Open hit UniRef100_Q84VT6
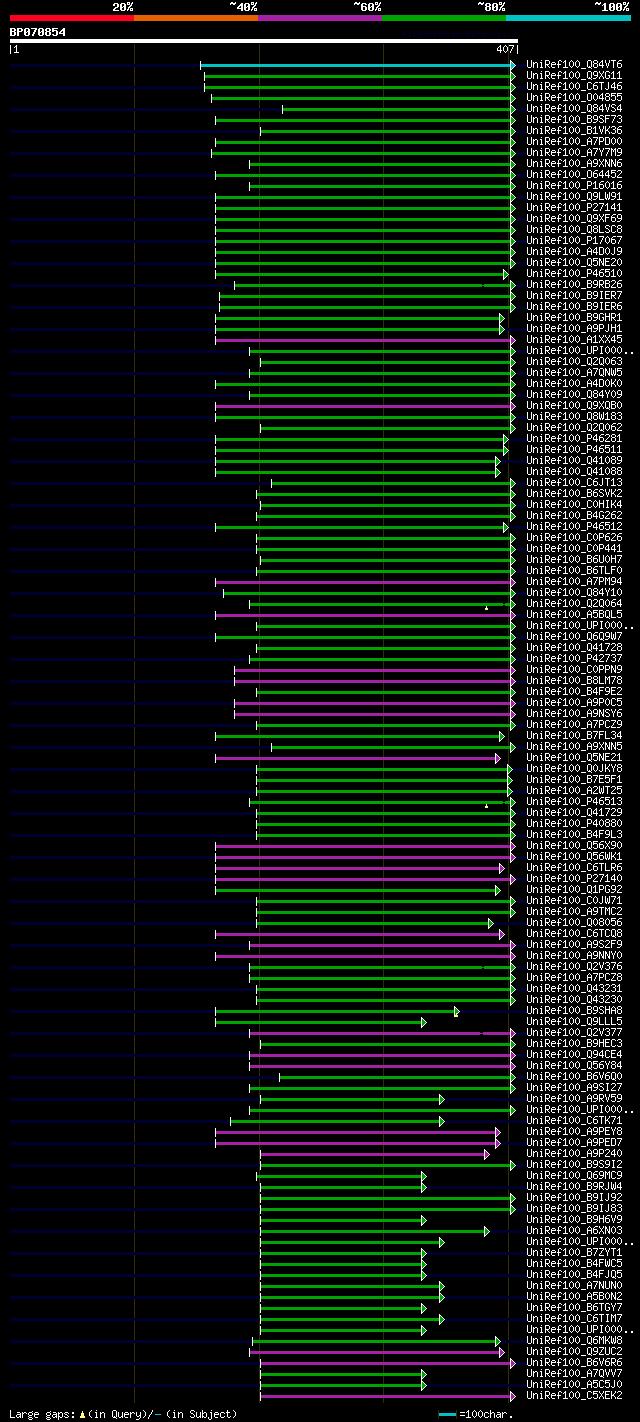The image size is (640, 1422). pyautogui.click(x=573, y=65)
